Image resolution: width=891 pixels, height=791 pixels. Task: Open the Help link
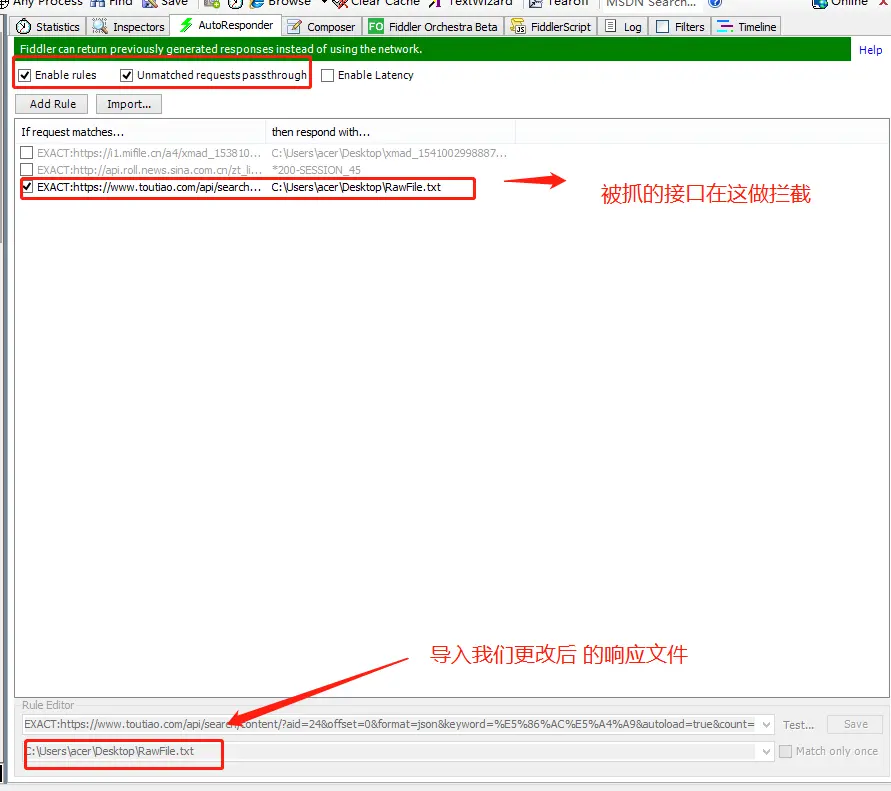870,50
